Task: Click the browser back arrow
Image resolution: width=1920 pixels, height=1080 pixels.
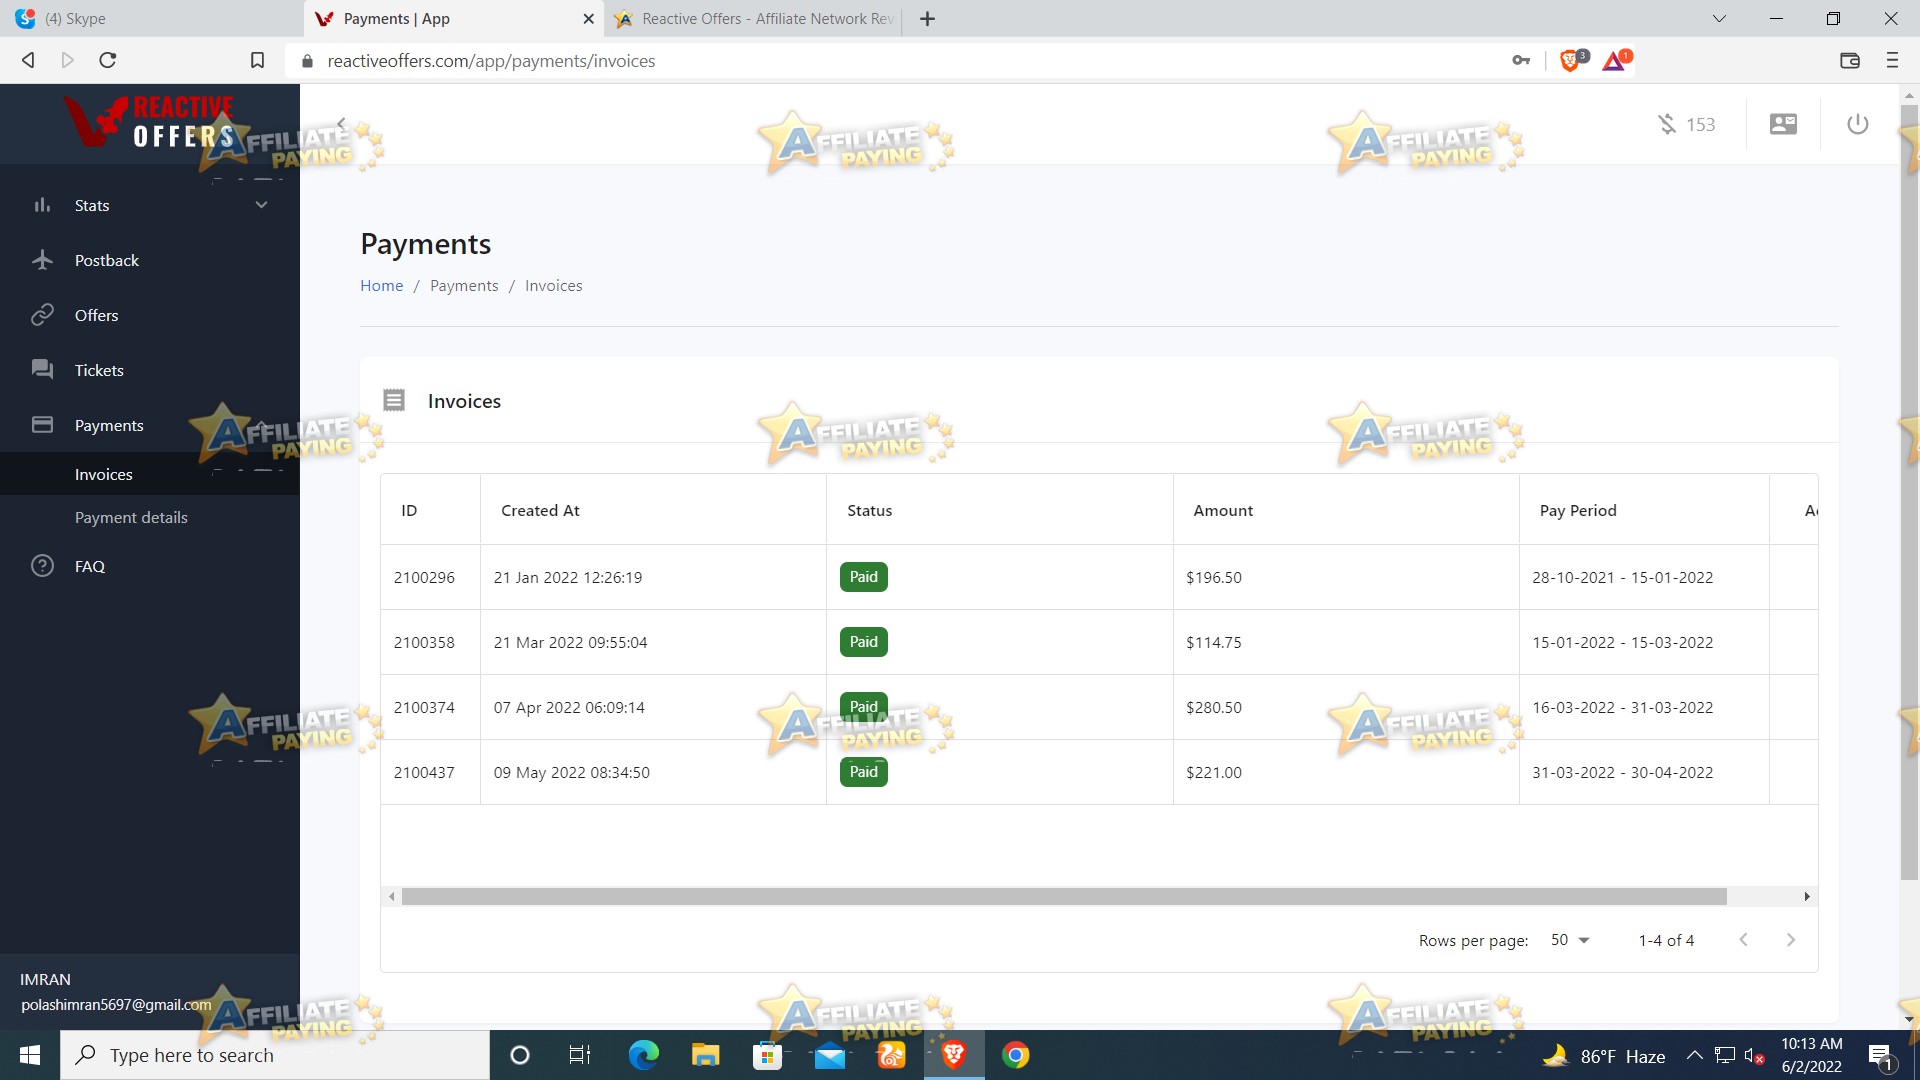Action: pyautogui.click(x=28, y=60)
